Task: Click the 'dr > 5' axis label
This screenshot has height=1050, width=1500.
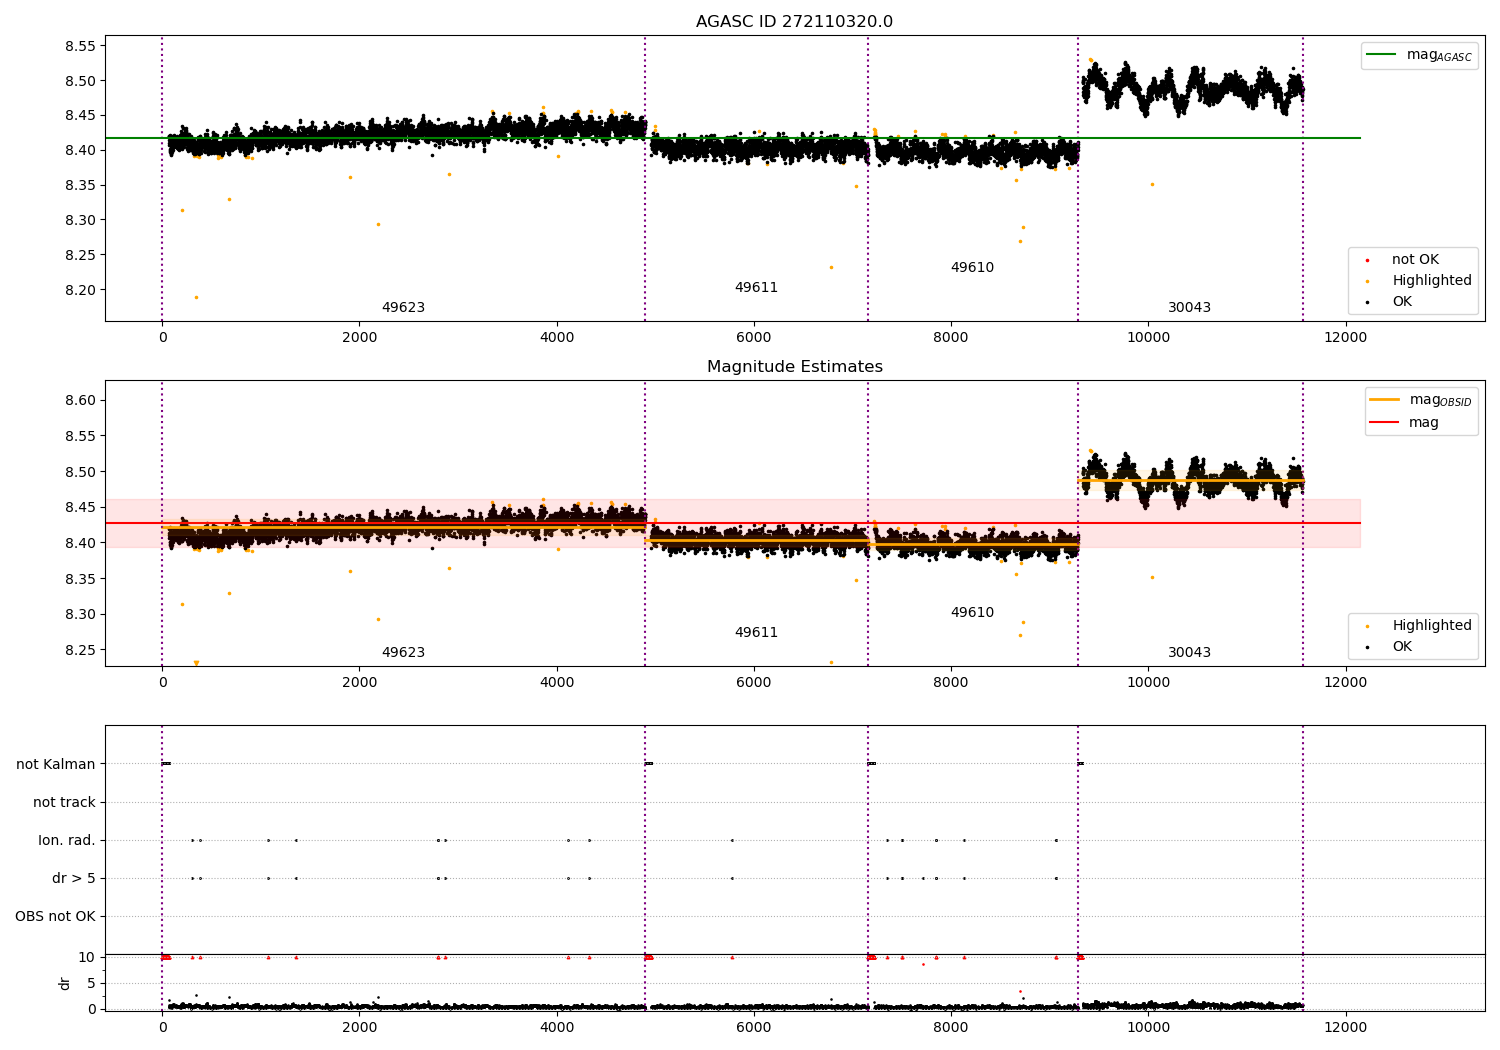Action: [x=74, y=879]
